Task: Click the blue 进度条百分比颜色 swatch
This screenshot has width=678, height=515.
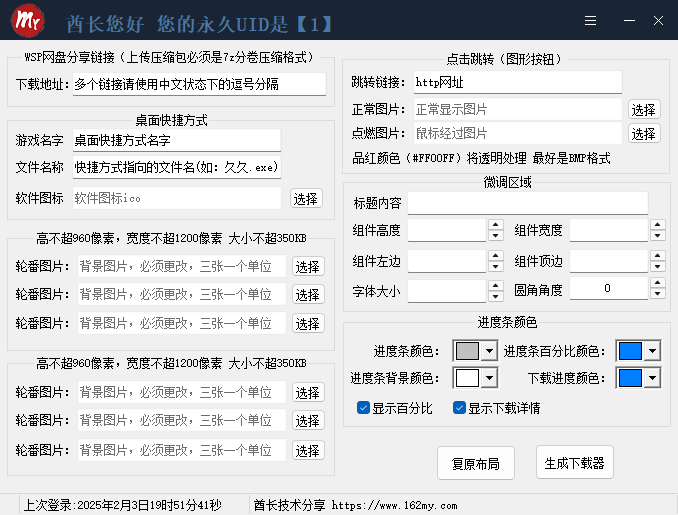Action: point(630,351)
